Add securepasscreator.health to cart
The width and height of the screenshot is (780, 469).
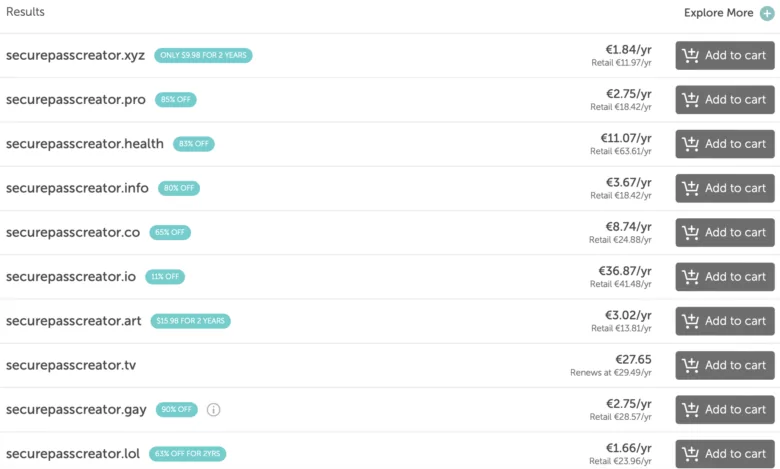coord(725,144)
